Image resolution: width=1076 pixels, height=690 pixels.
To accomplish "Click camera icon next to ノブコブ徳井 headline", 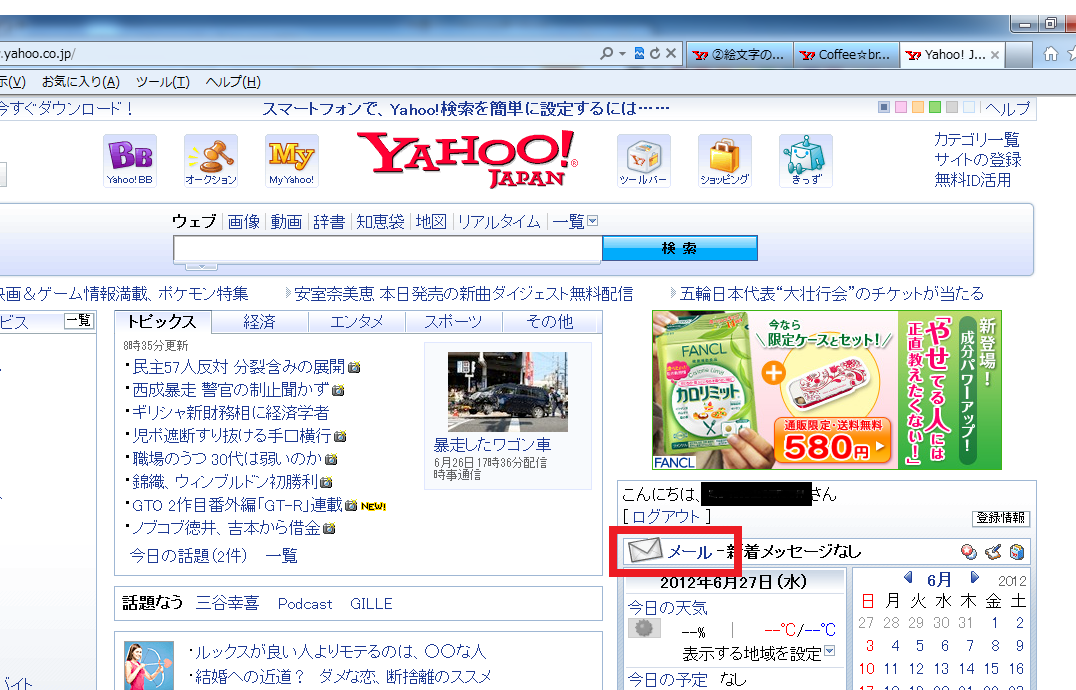I will pos(329,529).
